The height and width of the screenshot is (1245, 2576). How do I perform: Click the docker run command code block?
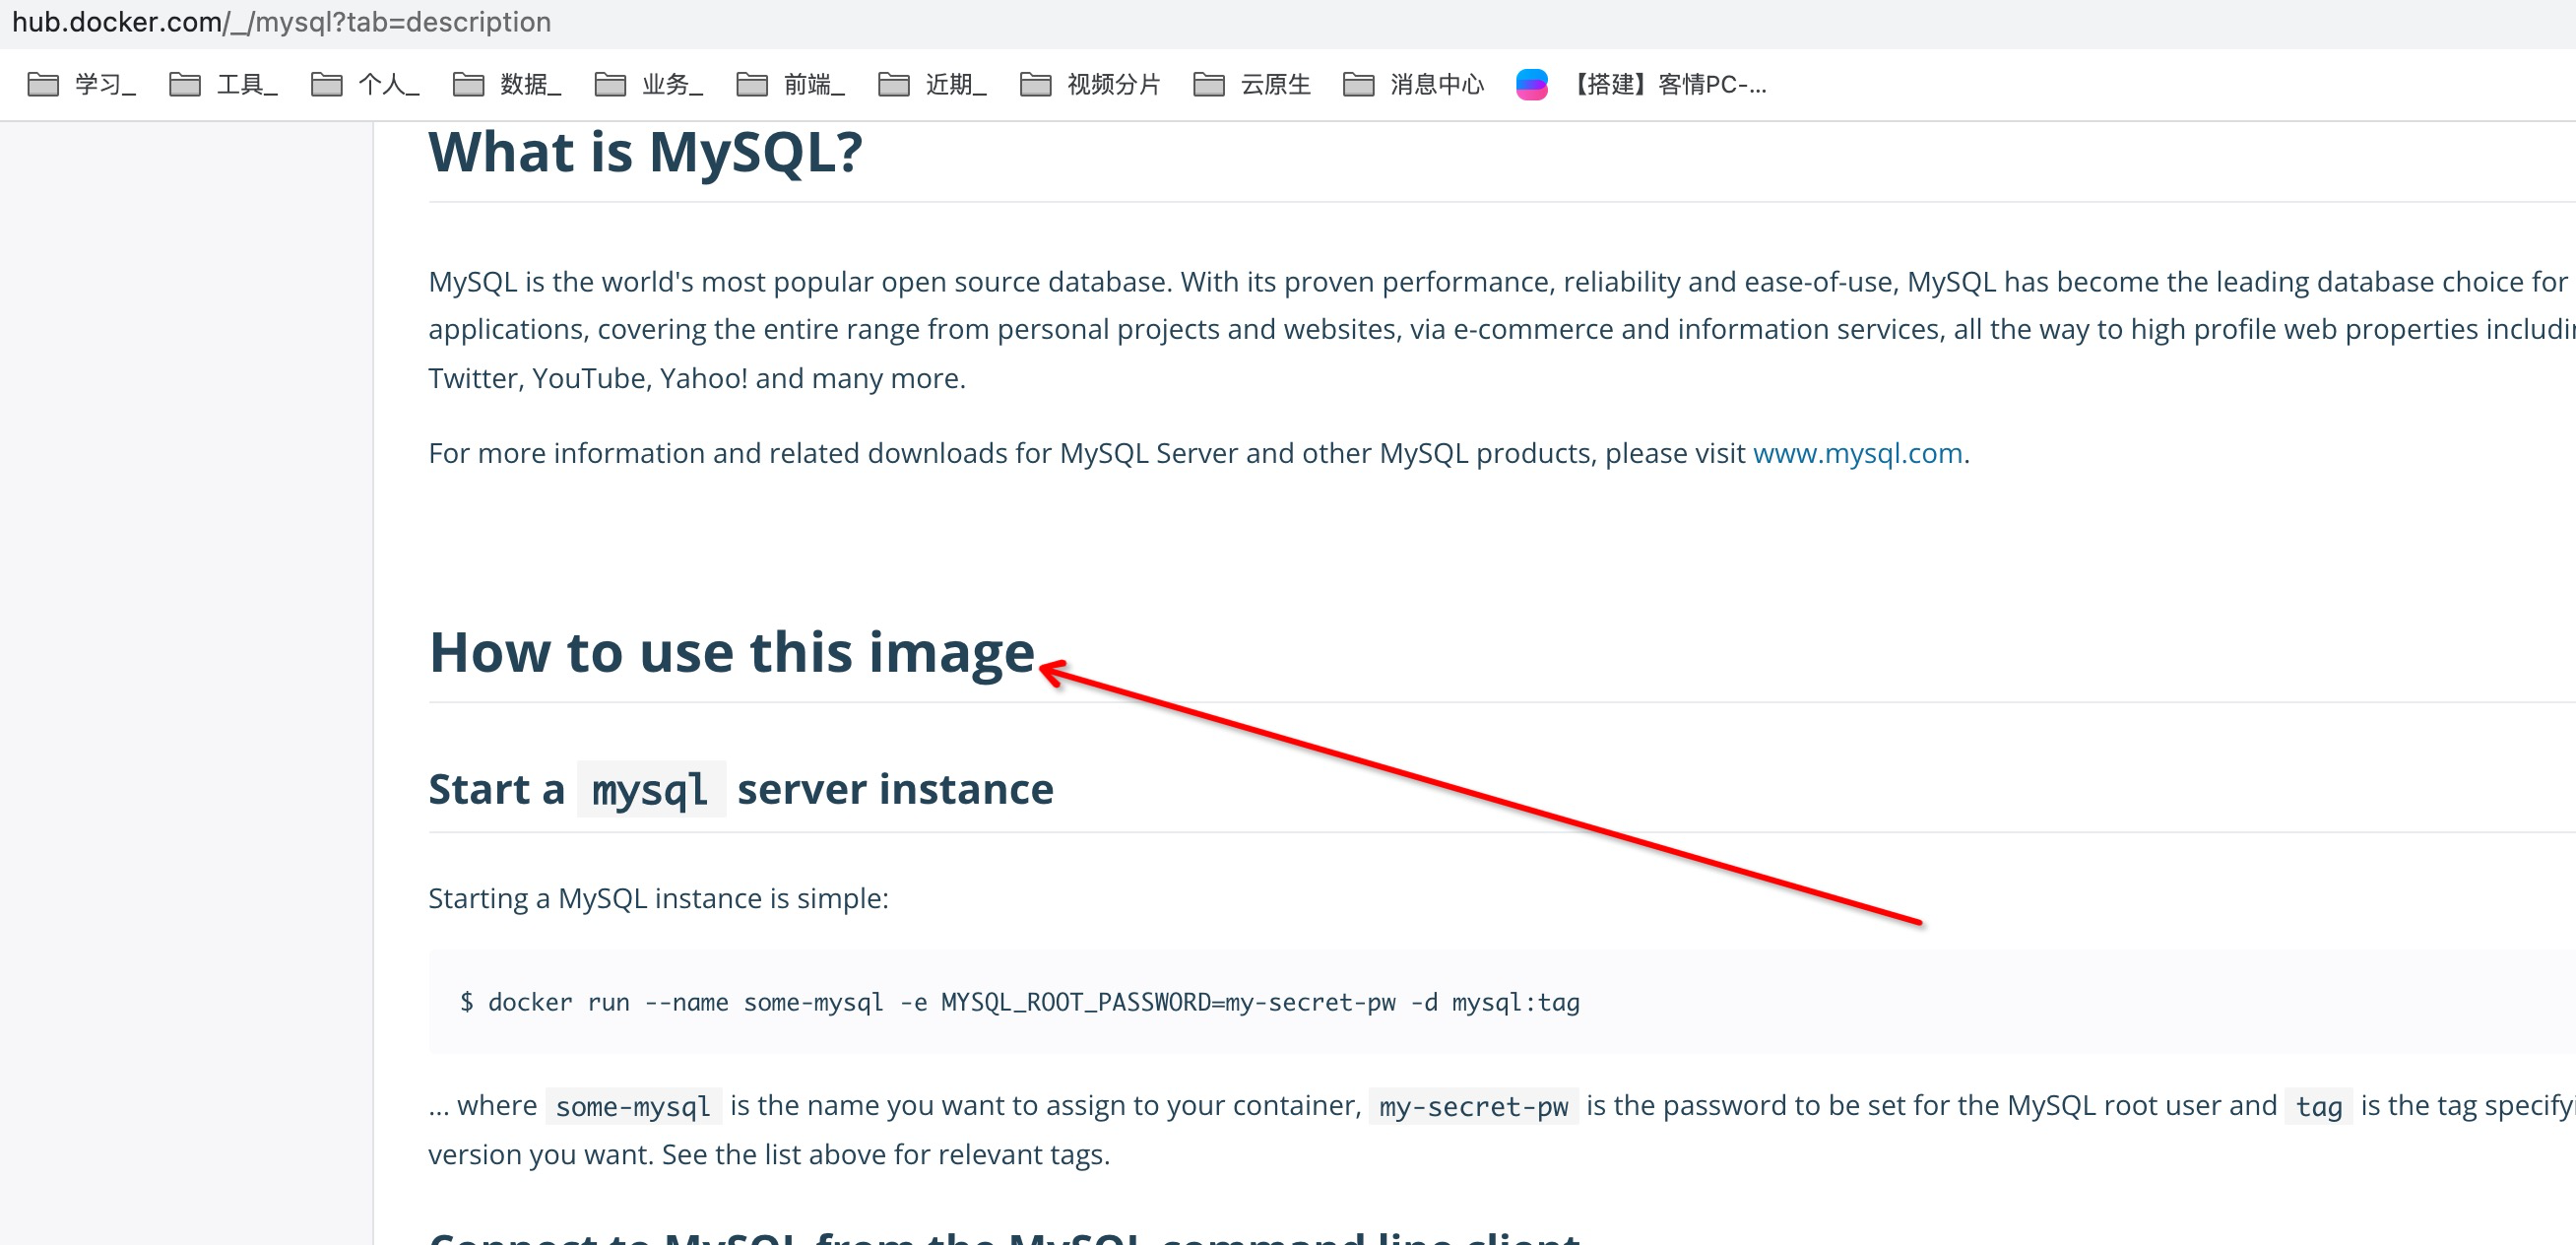(1502, 1003)
